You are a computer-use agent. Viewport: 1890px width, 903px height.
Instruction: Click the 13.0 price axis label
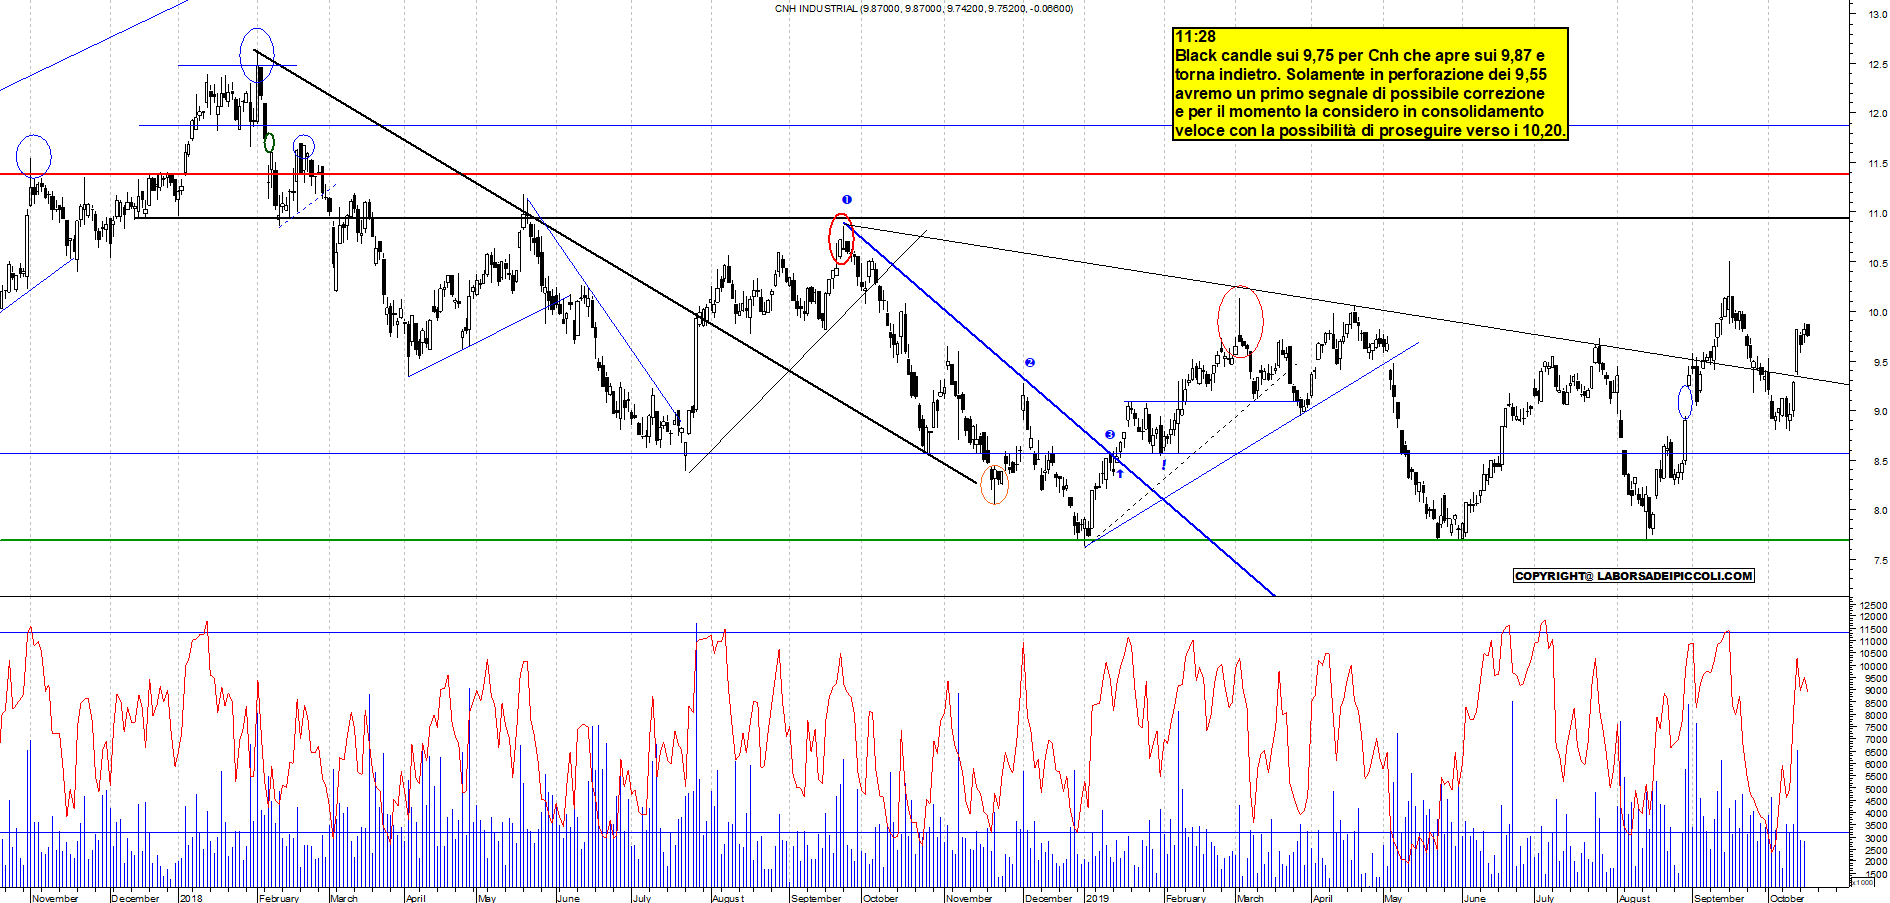click(1877, 15)
